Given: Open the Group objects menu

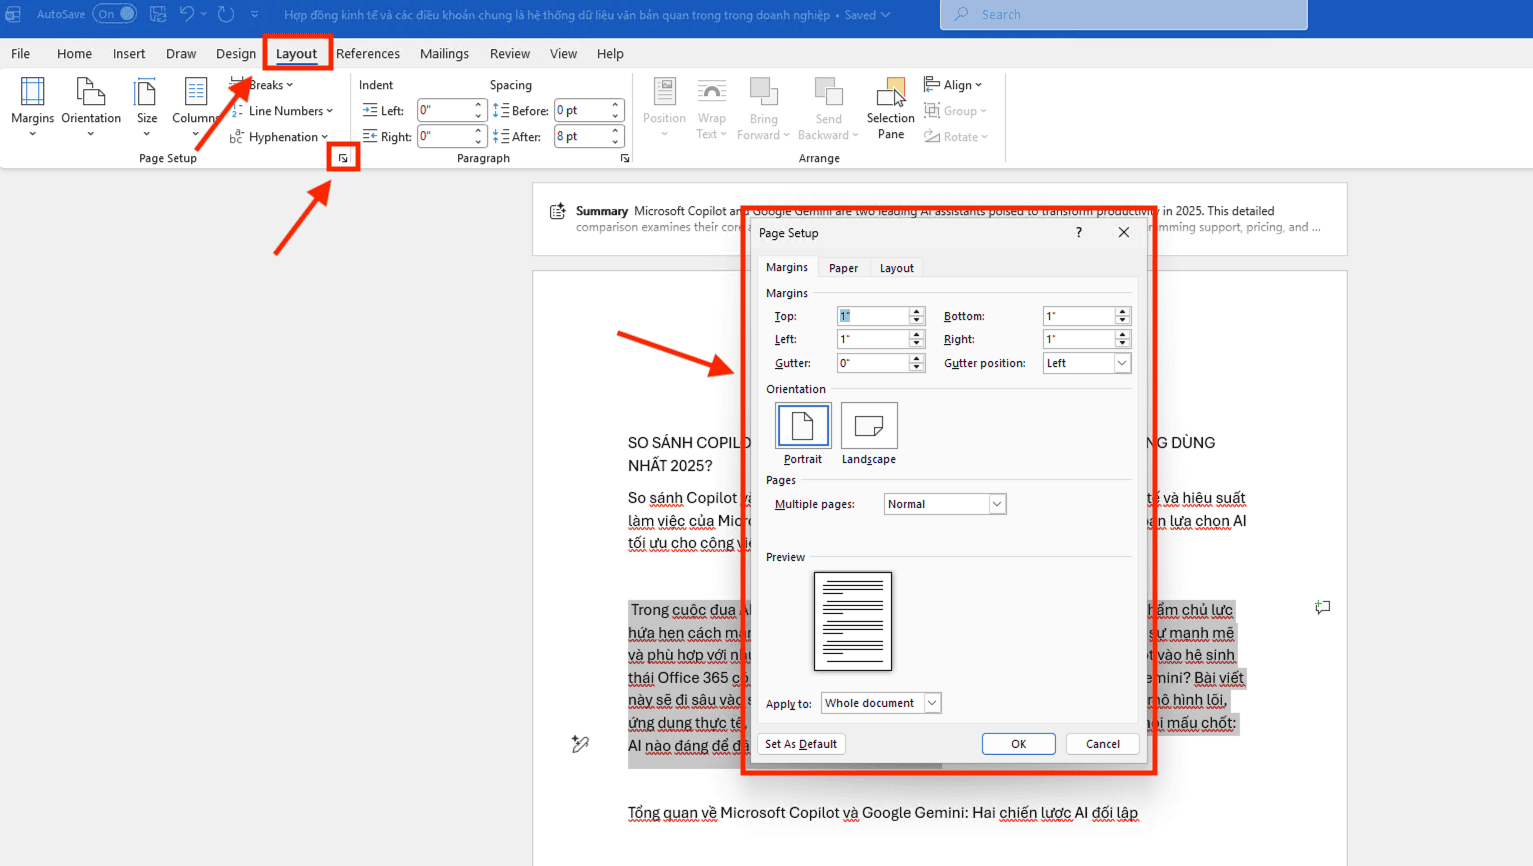Looking at the screenshot, I should (x=955, y=111).
